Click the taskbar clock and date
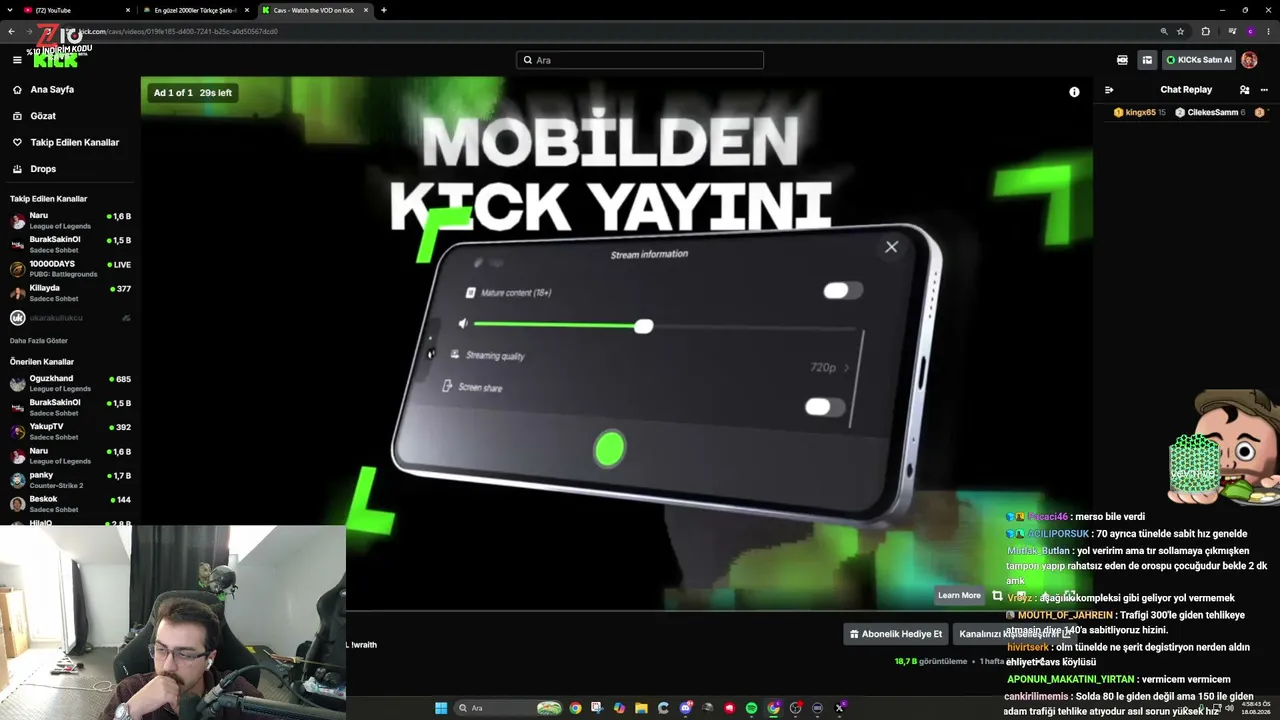 pyautogui.click(x=1255, y=708)
